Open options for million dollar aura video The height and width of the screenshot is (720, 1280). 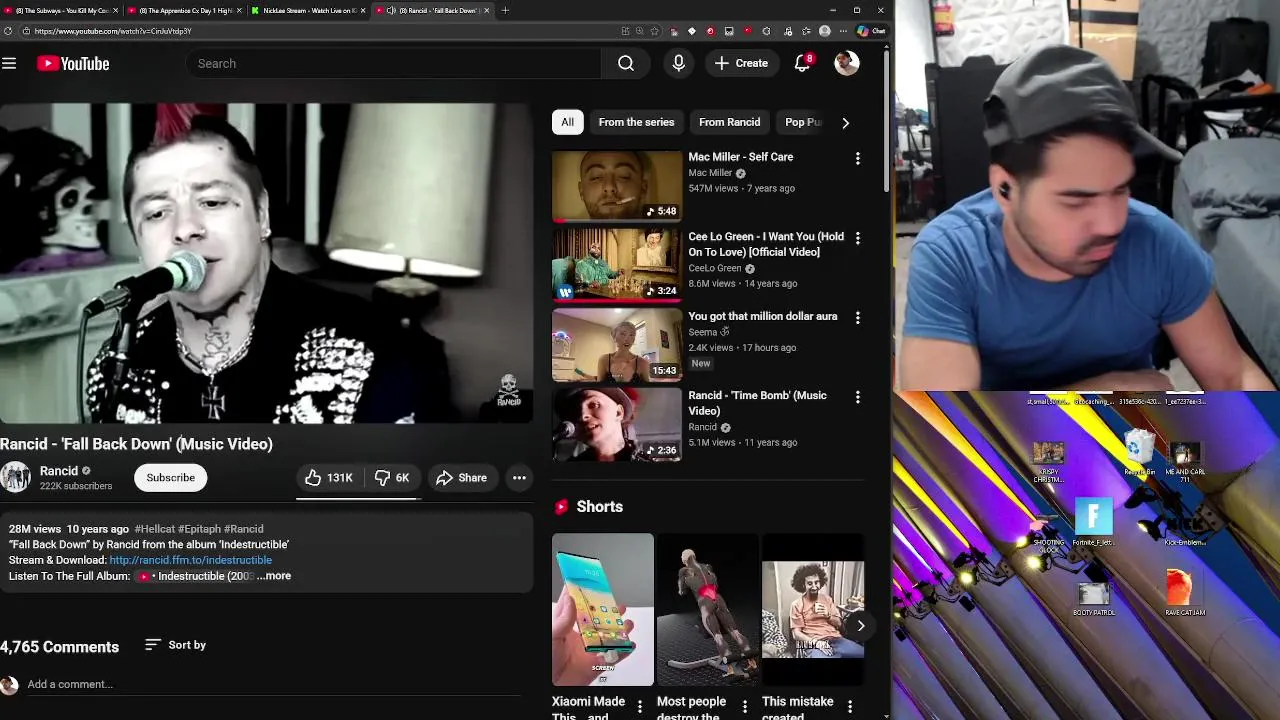[x=857, y=317]
